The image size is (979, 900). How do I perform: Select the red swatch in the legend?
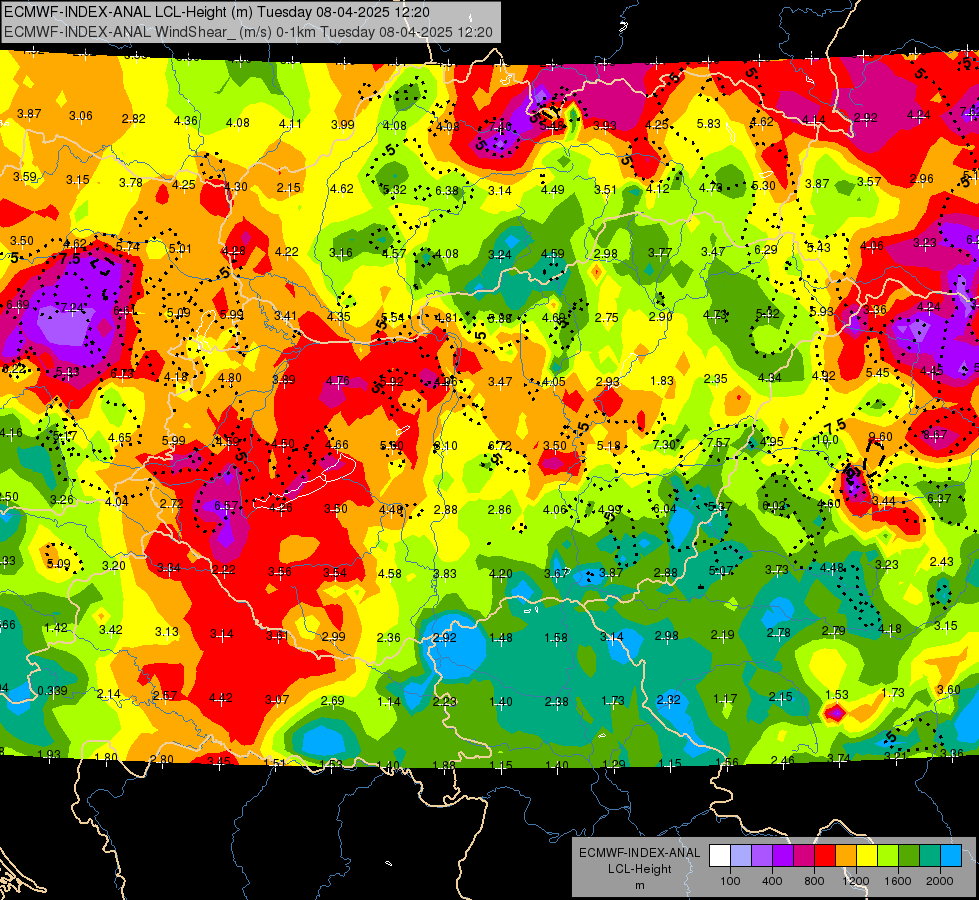click(825, 856)
